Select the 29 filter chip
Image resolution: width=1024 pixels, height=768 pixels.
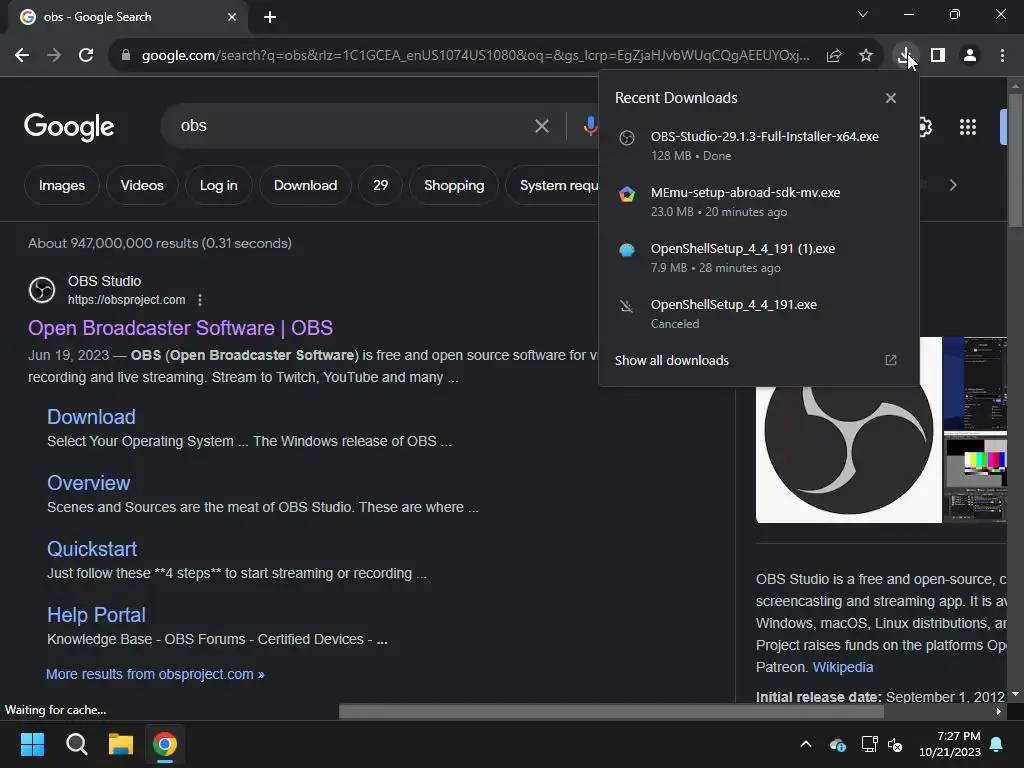point(381,185)
